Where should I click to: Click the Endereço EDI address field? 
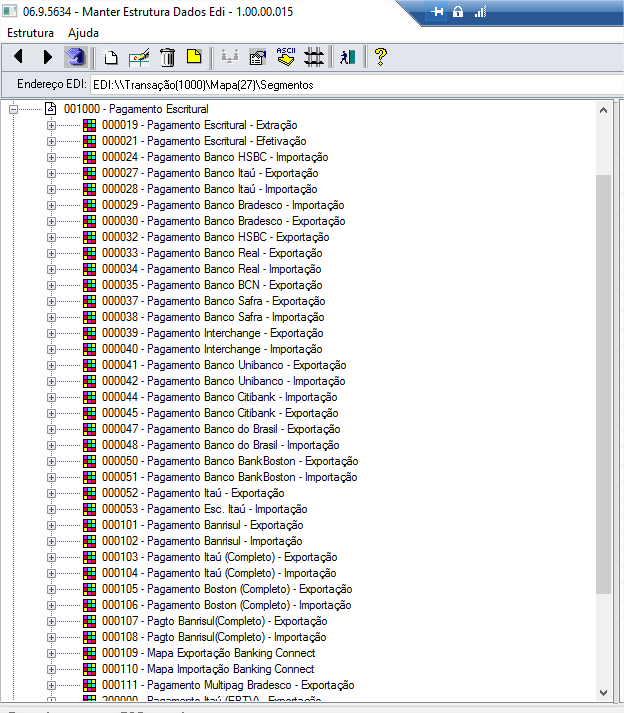(x=357, y=85)
